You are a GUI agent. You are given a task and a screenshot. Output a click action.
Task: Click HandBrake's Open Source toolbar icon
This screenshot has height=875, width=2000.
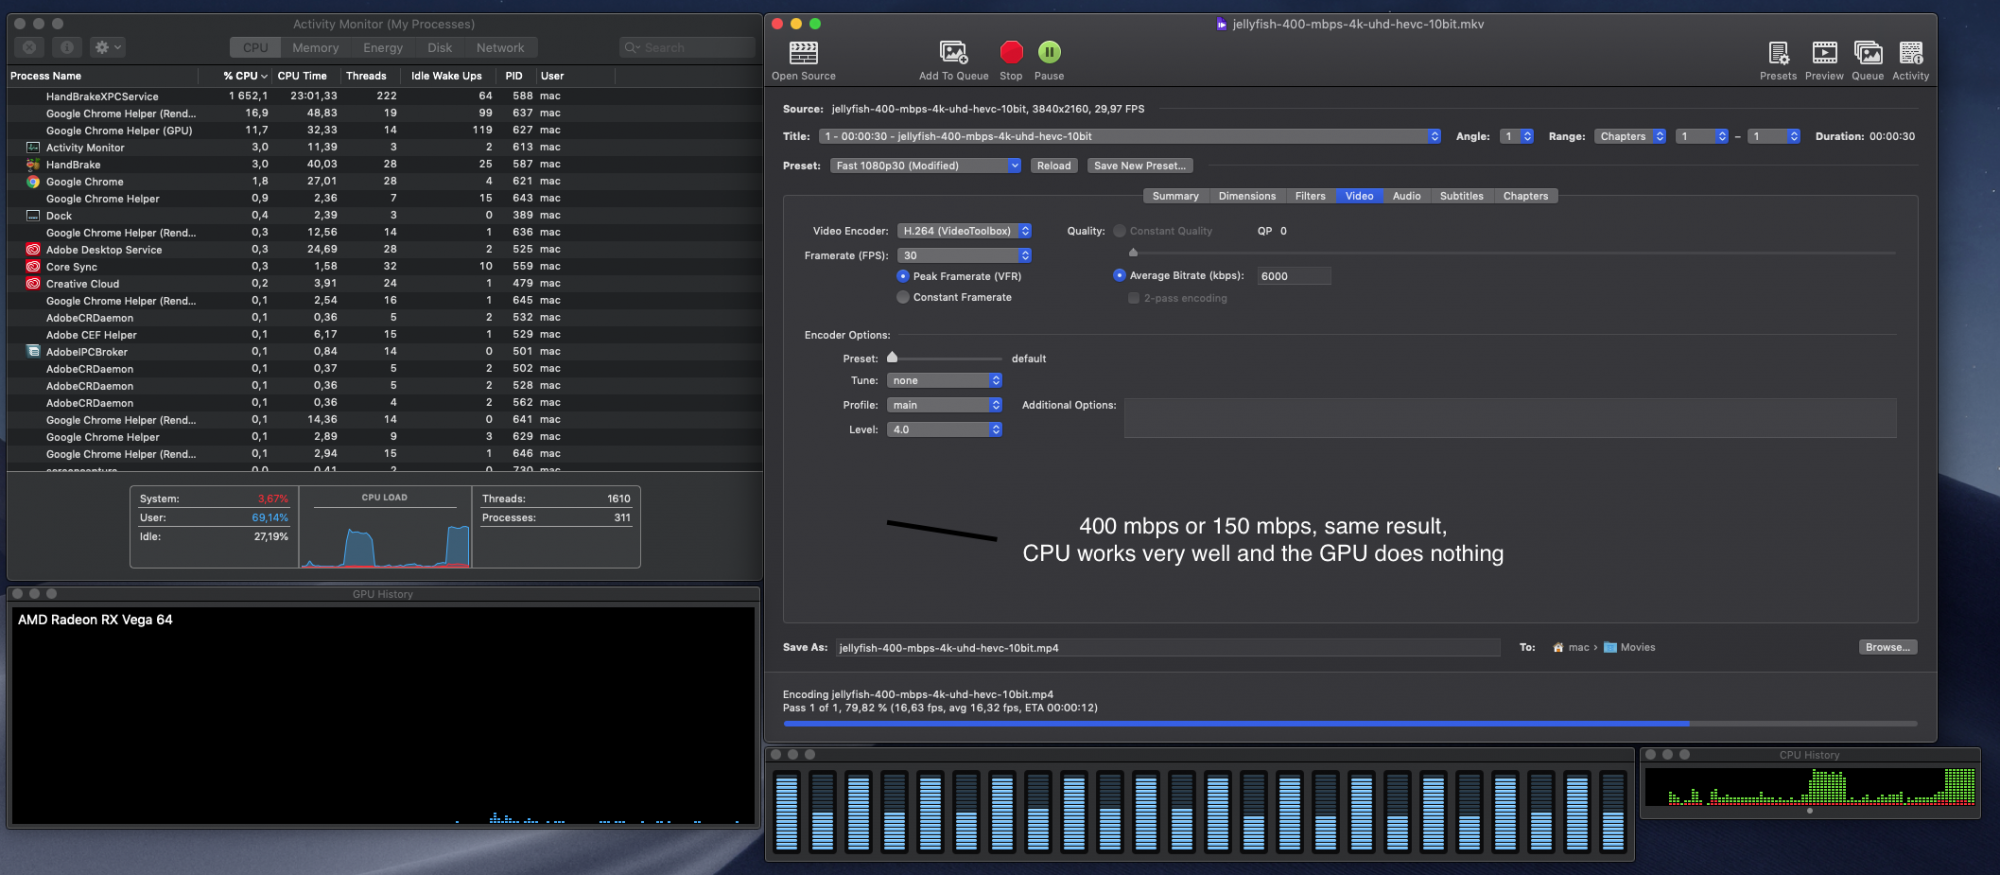(x=803, y=52)
